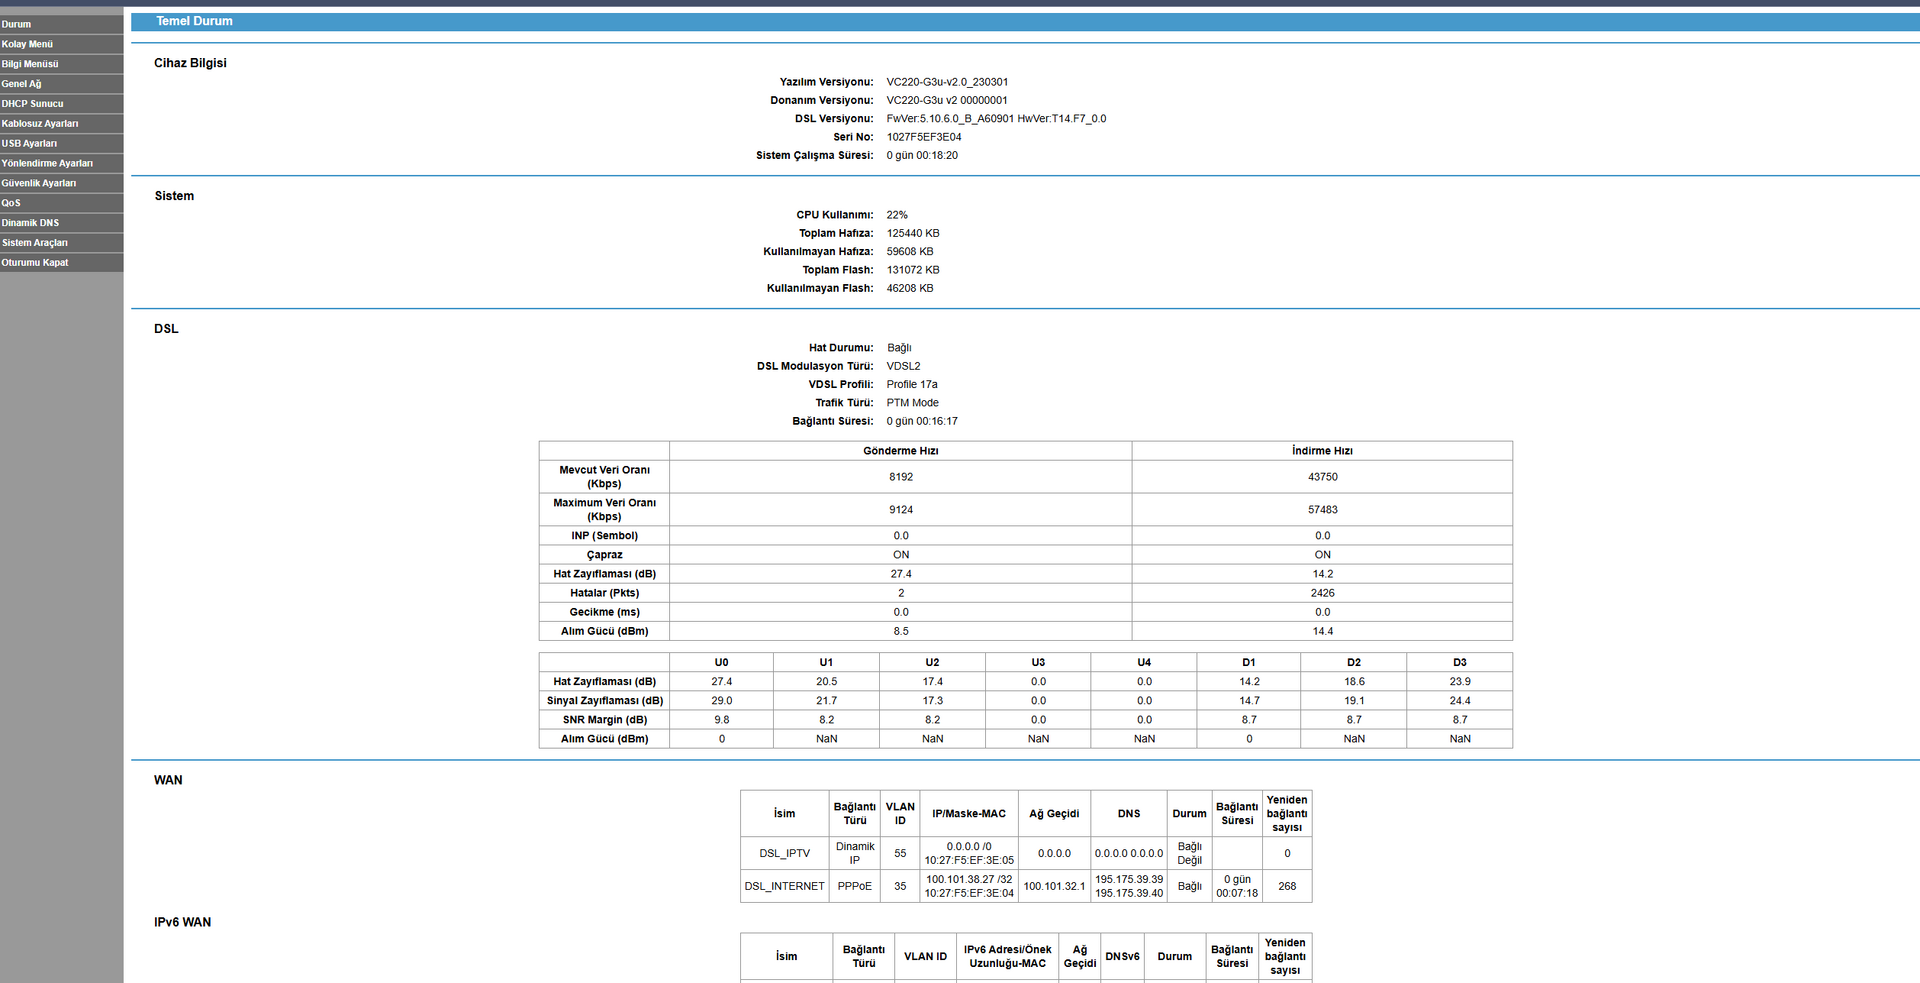This screenshot has width=1920, height=983.
Task: Click D2 line attenuation 18.6
Action: (x=1354, y=682)
